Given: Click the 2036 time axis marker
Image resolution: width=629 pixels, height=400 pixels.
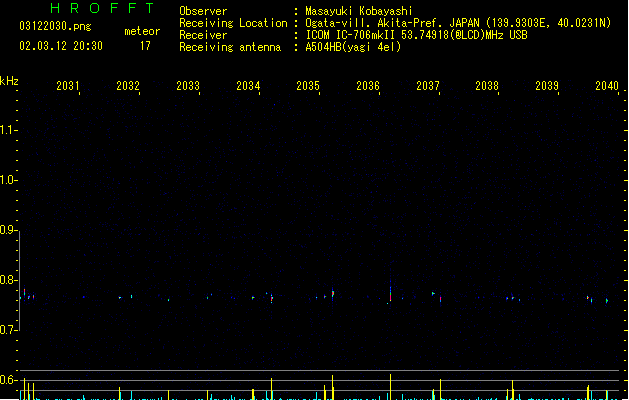Looking at the screenshot, I should (x=368, y=86).
